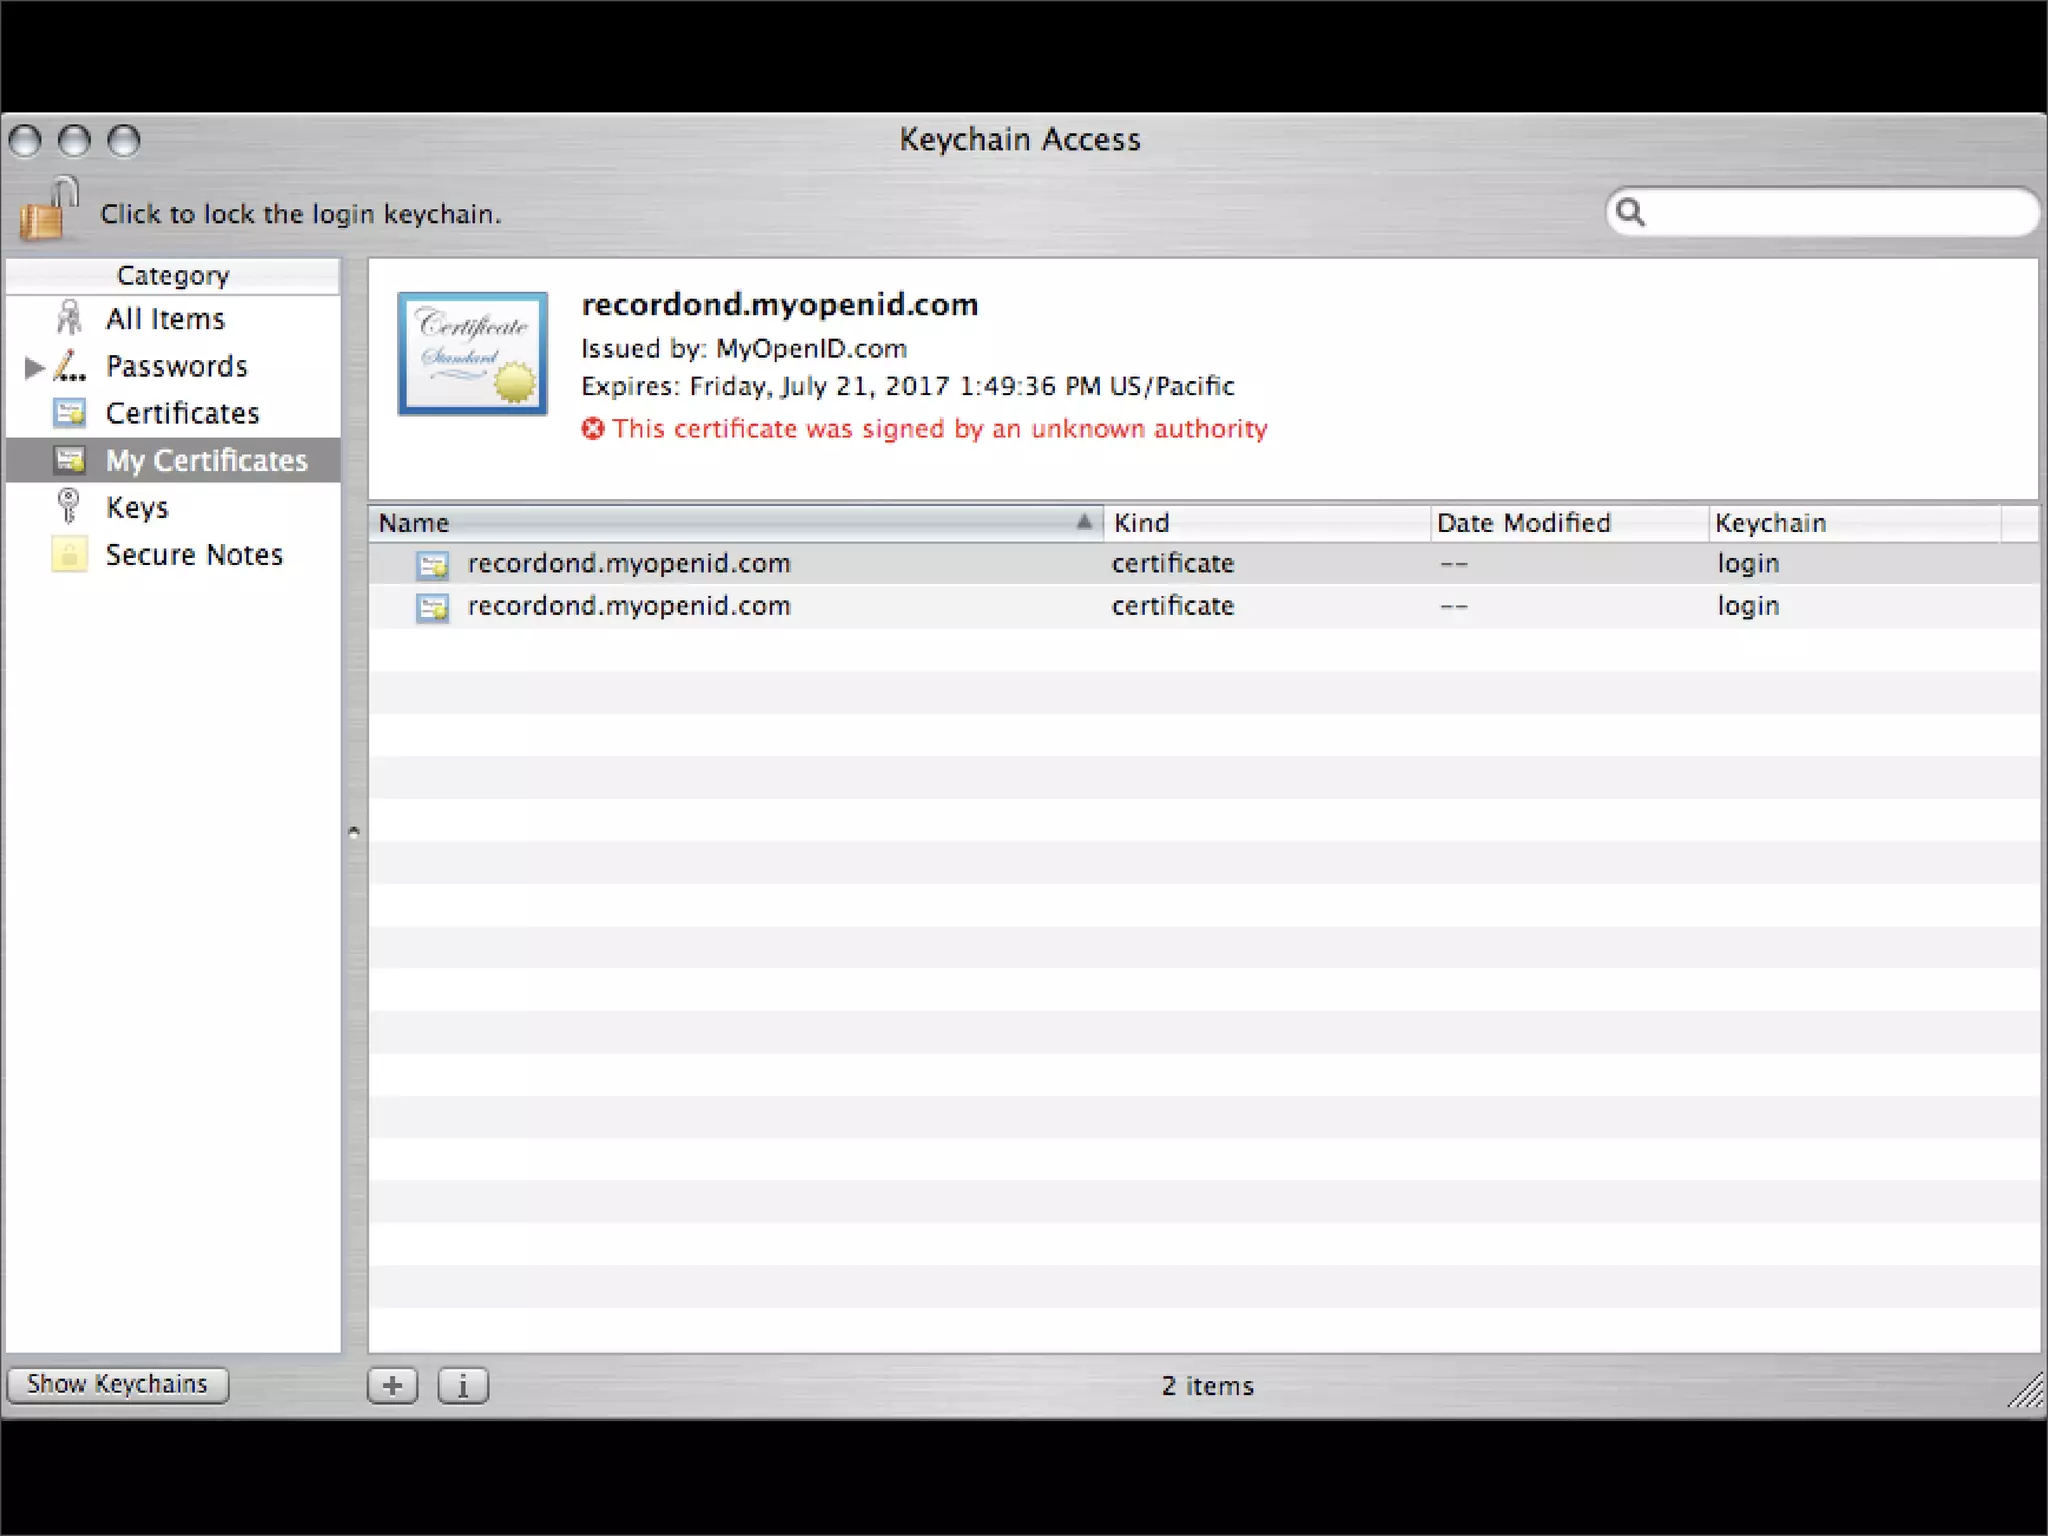
Task: Click the All Items keys icon
Action: [69, 318]
